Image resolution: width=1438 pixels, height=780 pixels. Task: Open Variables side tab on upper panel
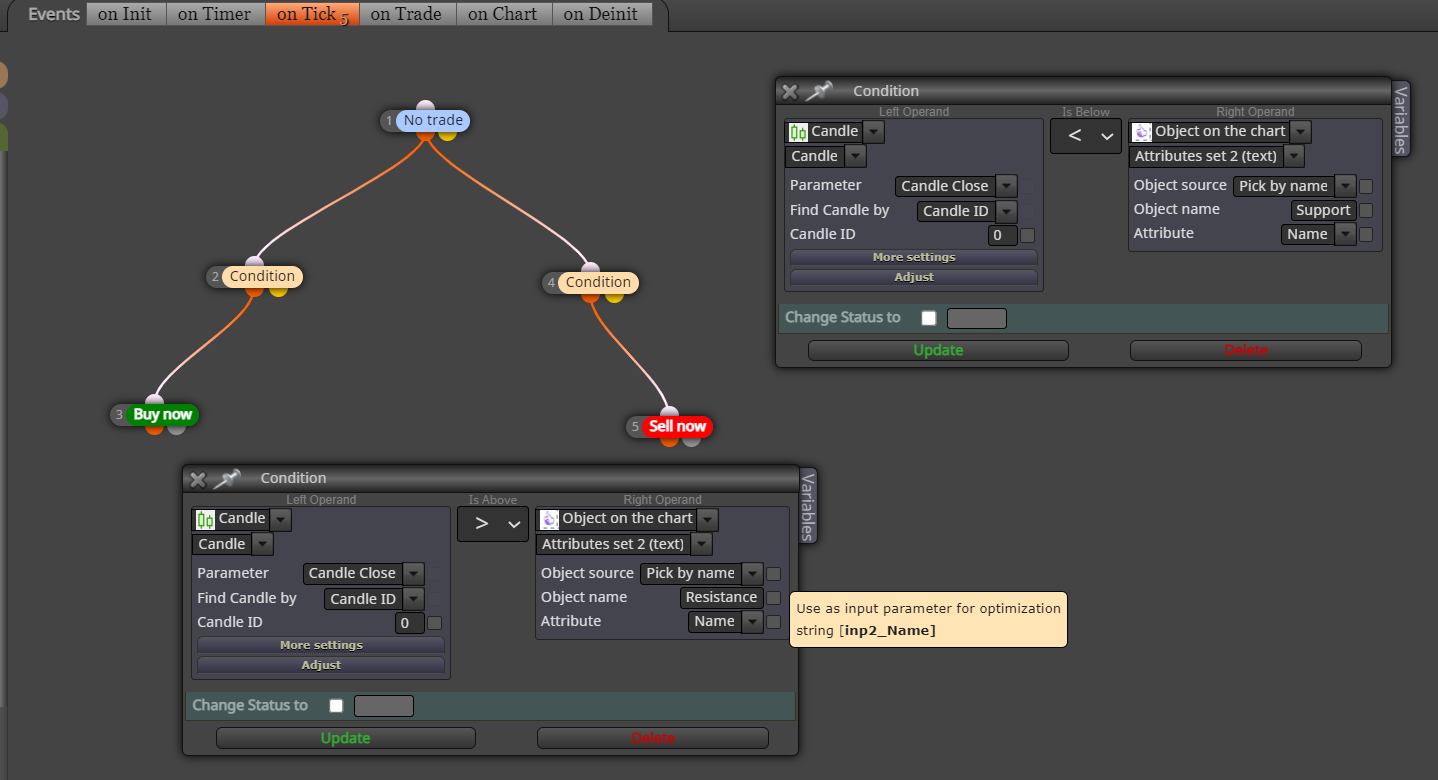[1401, 119]
